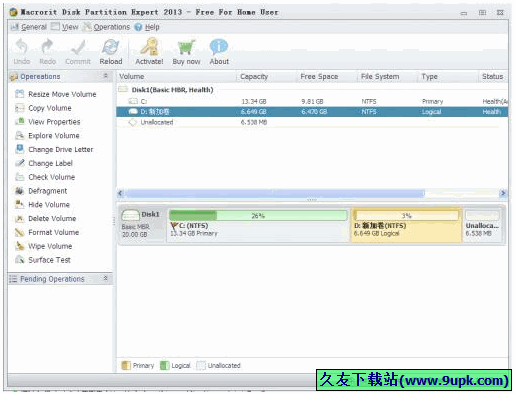Sort by File System column
Viewport: 515px width, 394px height.
coord(387,77)
